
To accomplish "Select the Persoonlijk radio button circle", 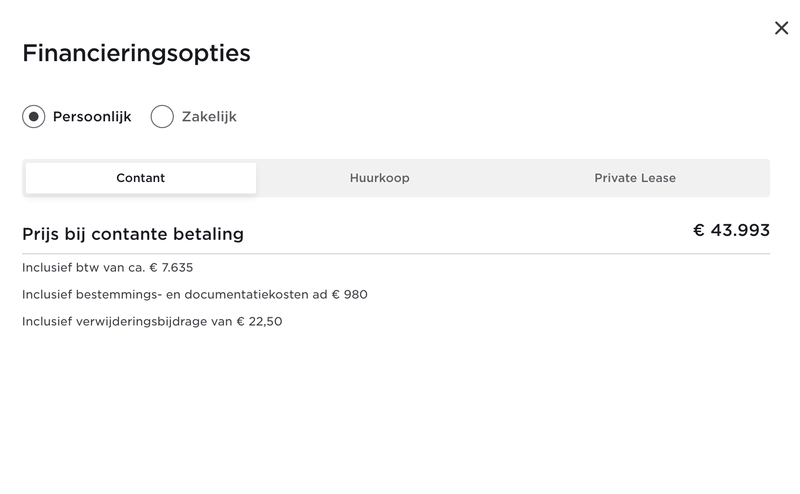I will (34, 117).
